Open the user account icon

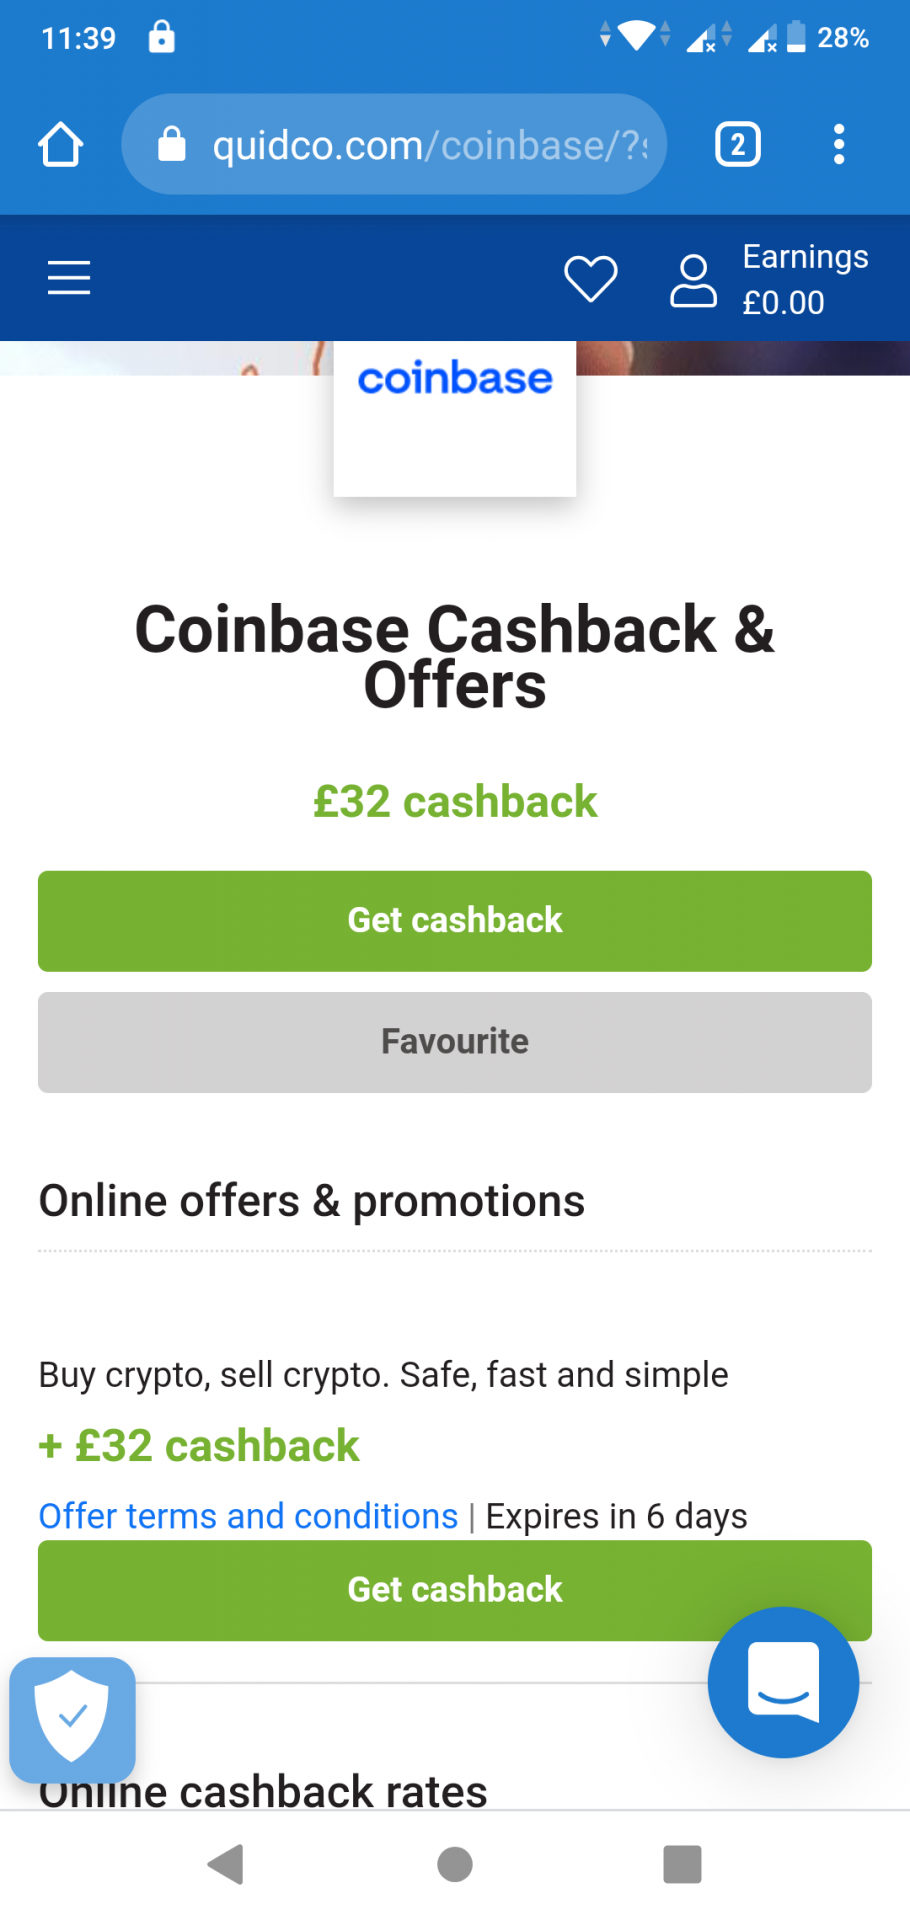[x=693, y=280]
